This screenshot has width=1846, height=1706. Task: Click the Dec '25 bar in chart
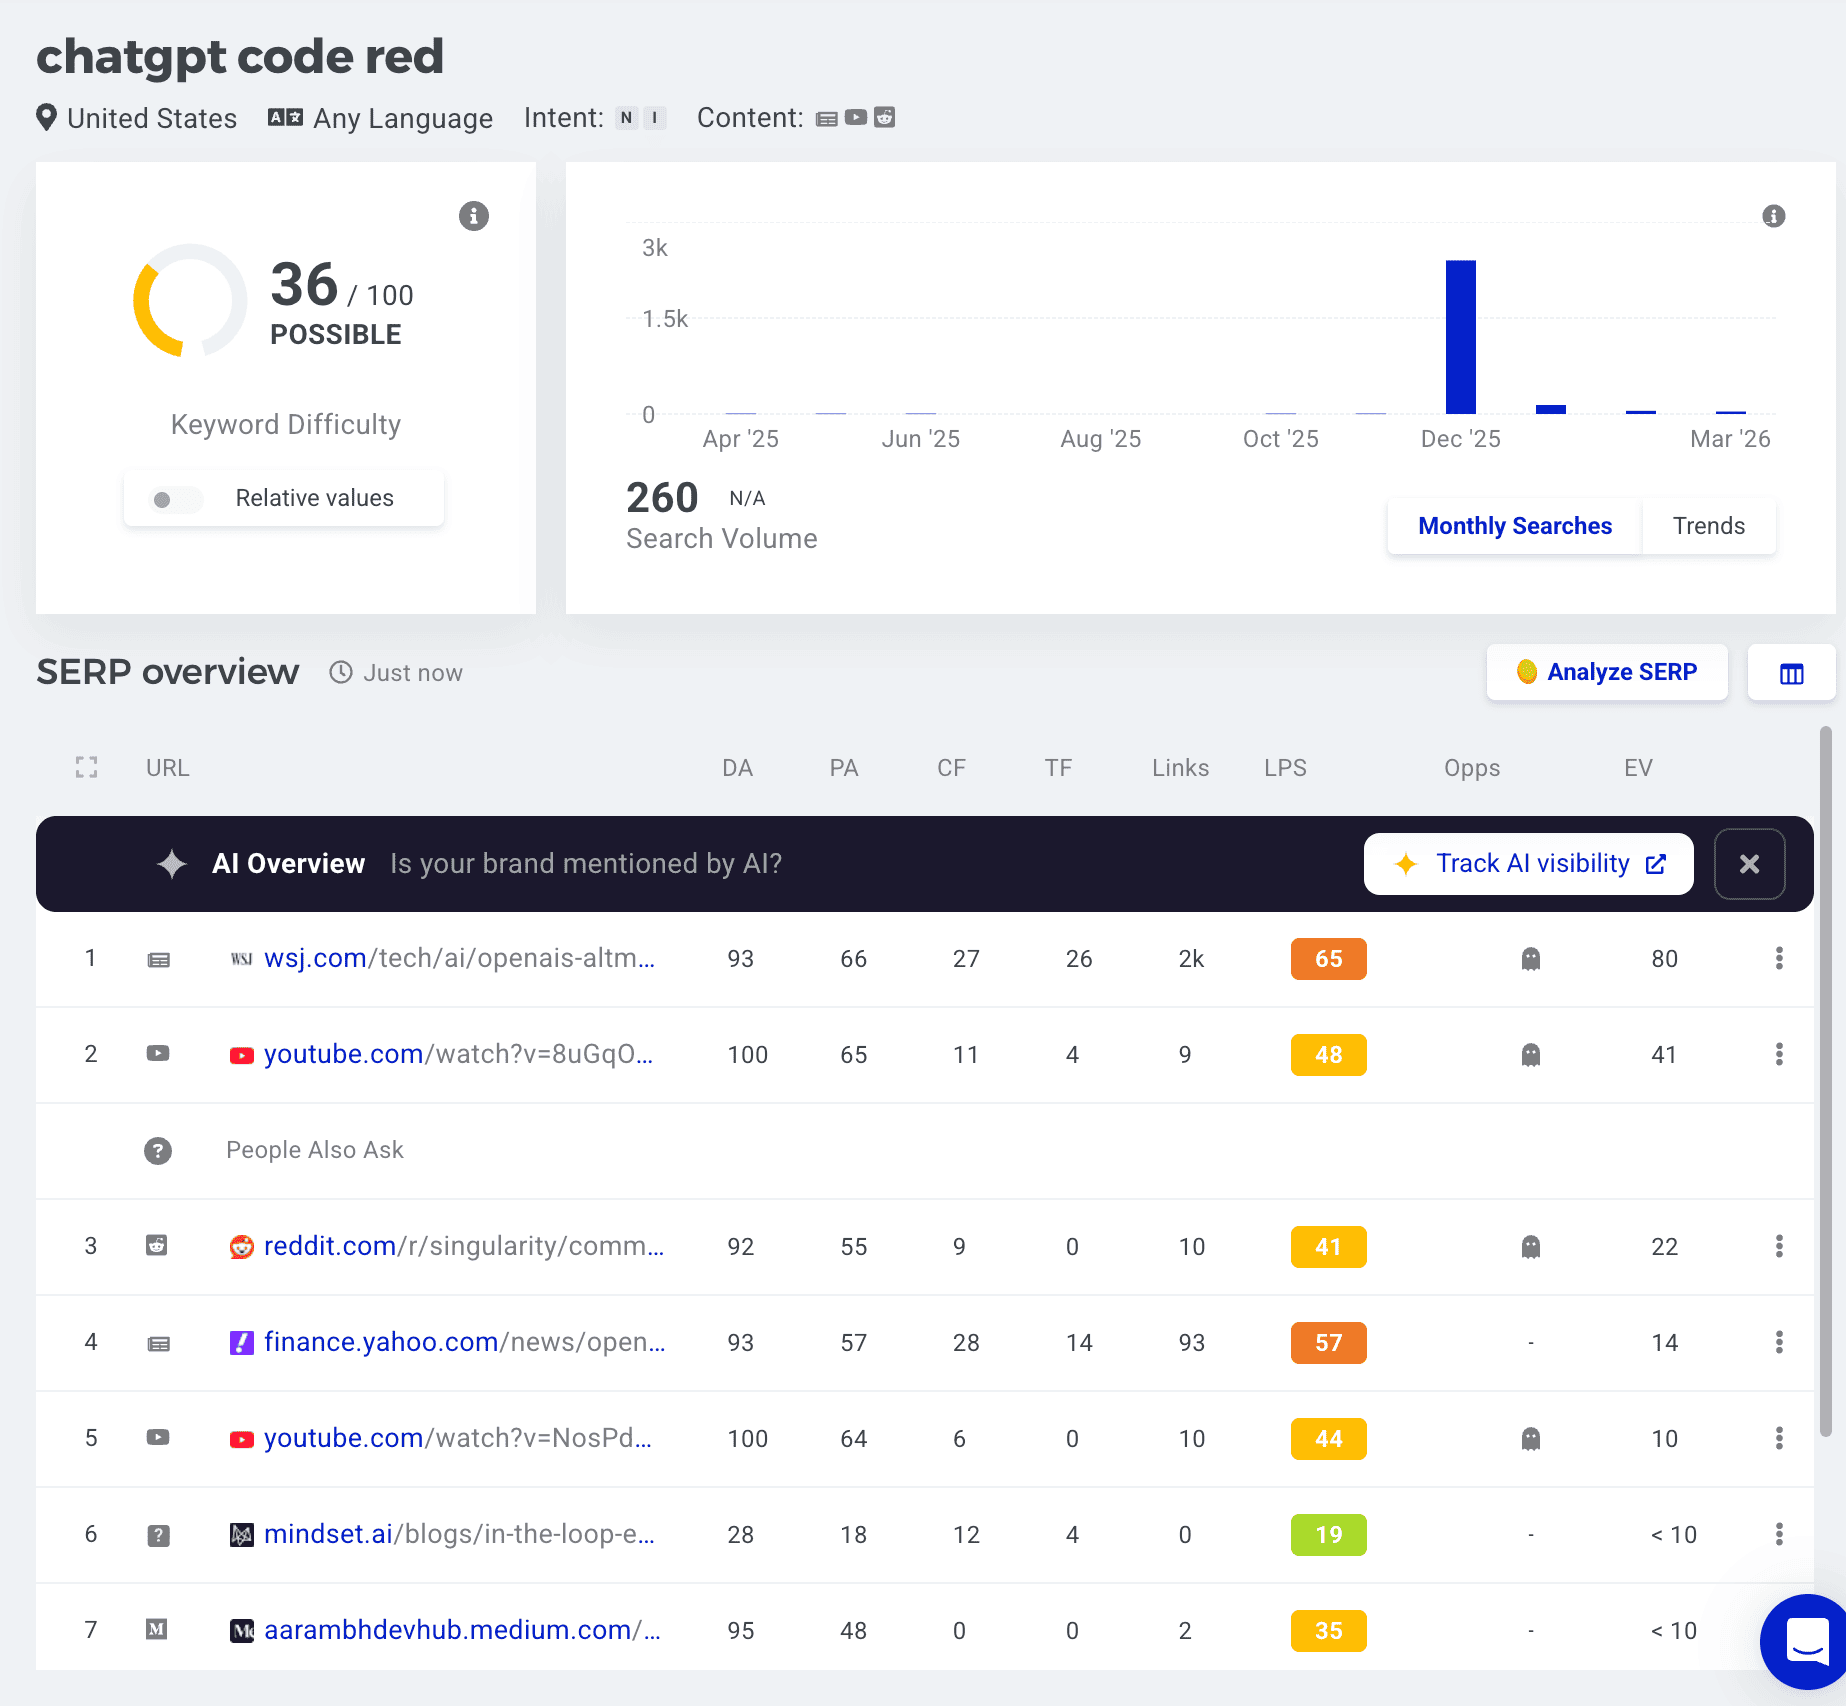(1460, 337)
